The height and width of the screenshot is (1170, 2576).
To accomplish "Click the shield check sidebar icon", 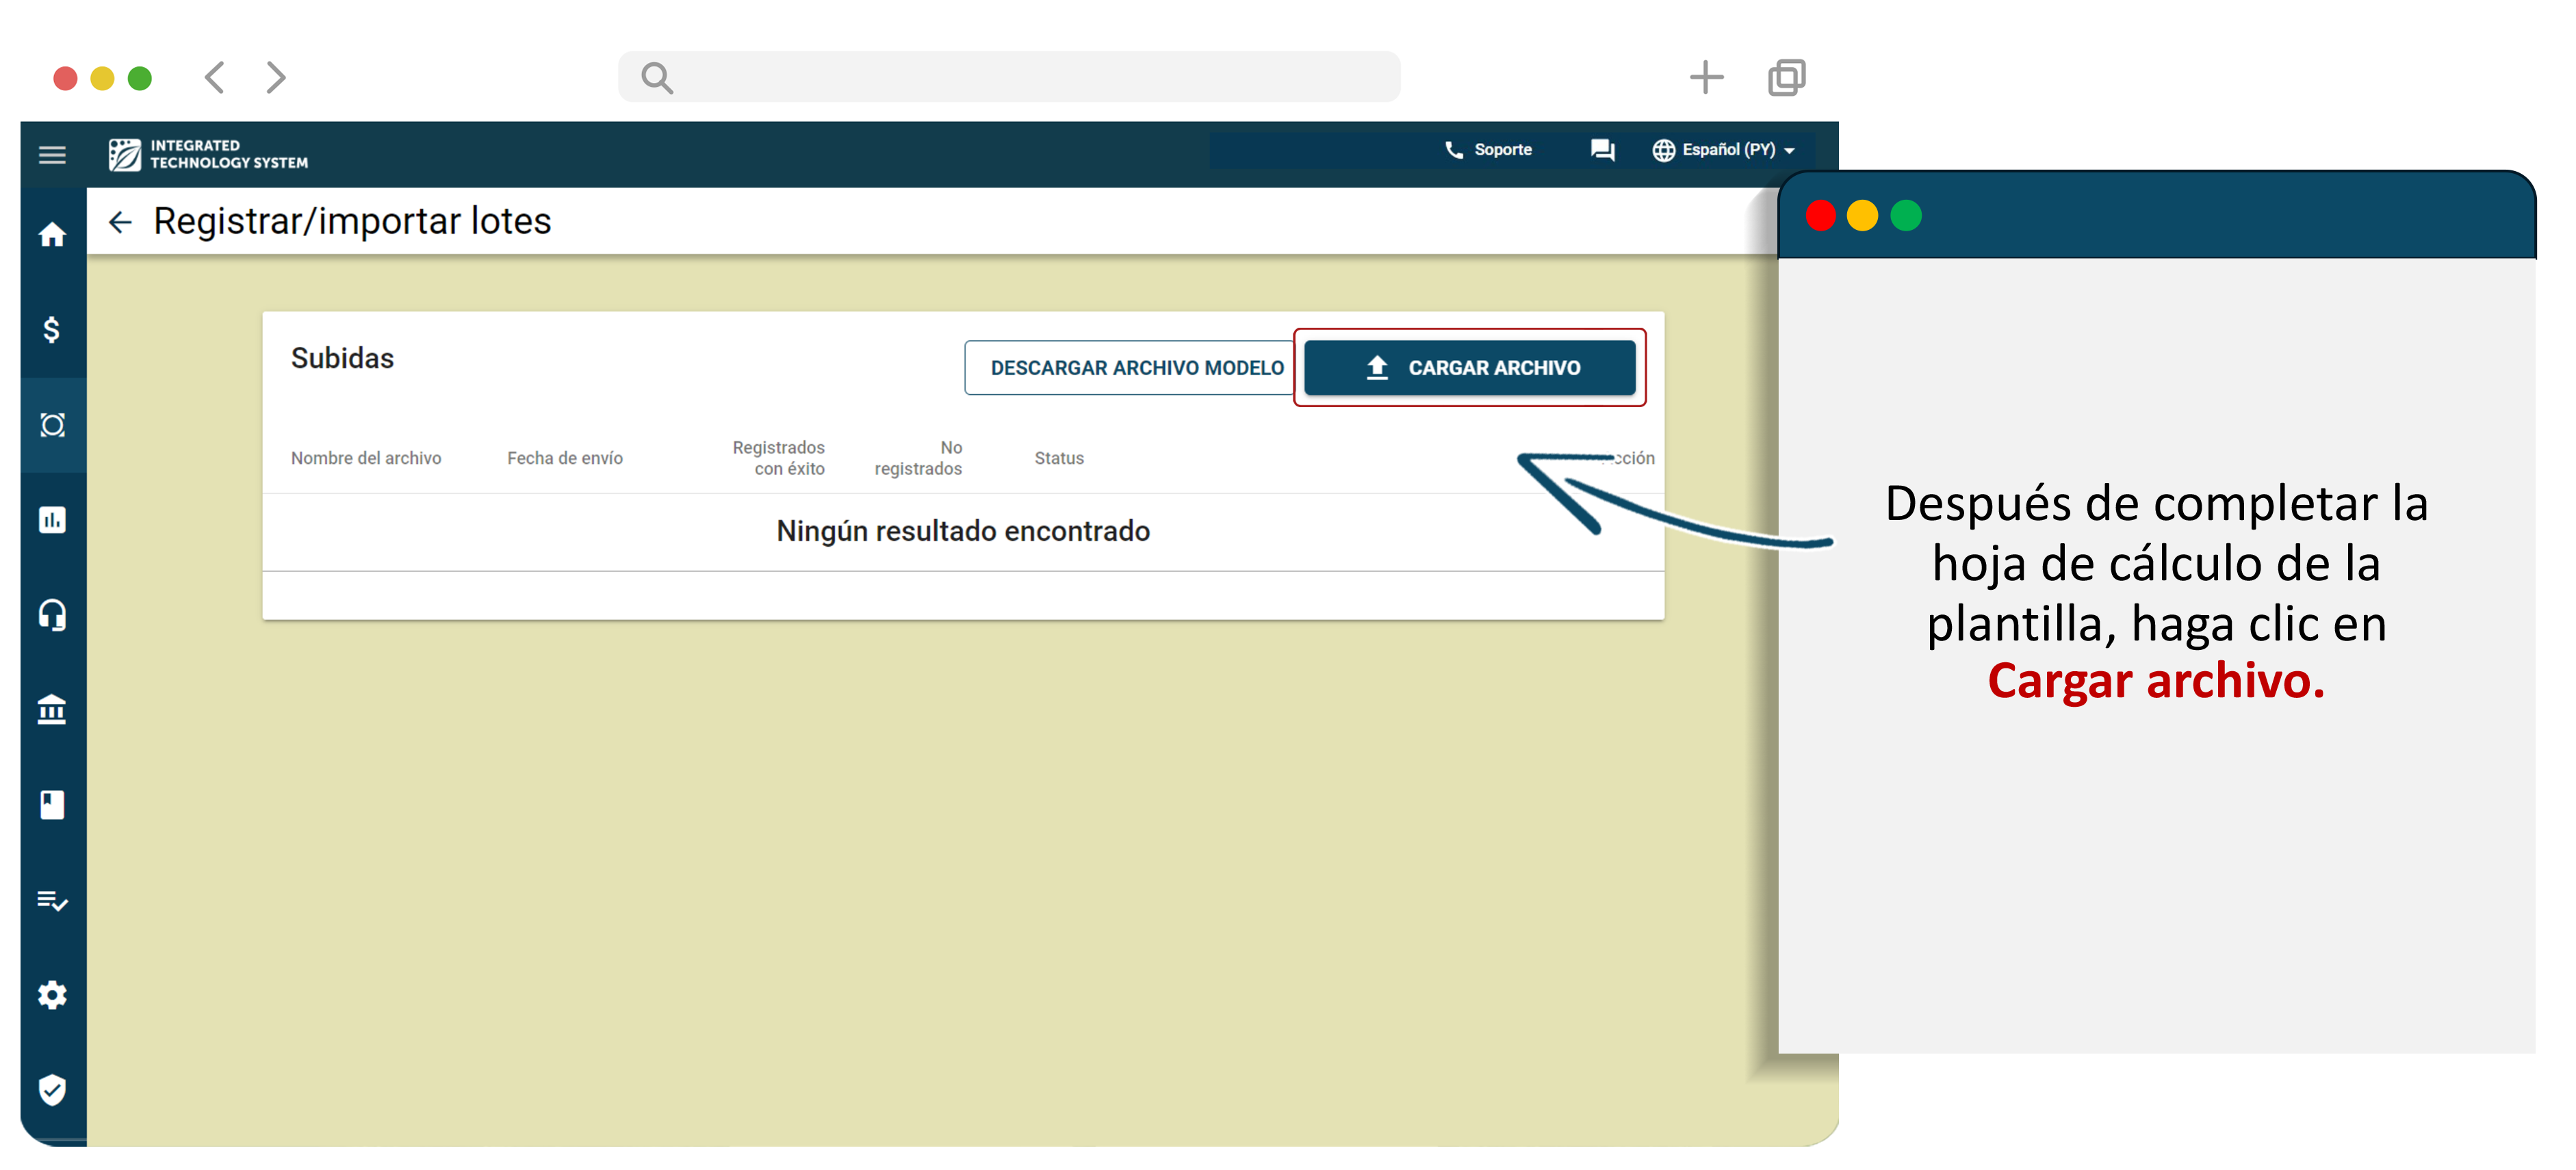I will pos(52,1089).
